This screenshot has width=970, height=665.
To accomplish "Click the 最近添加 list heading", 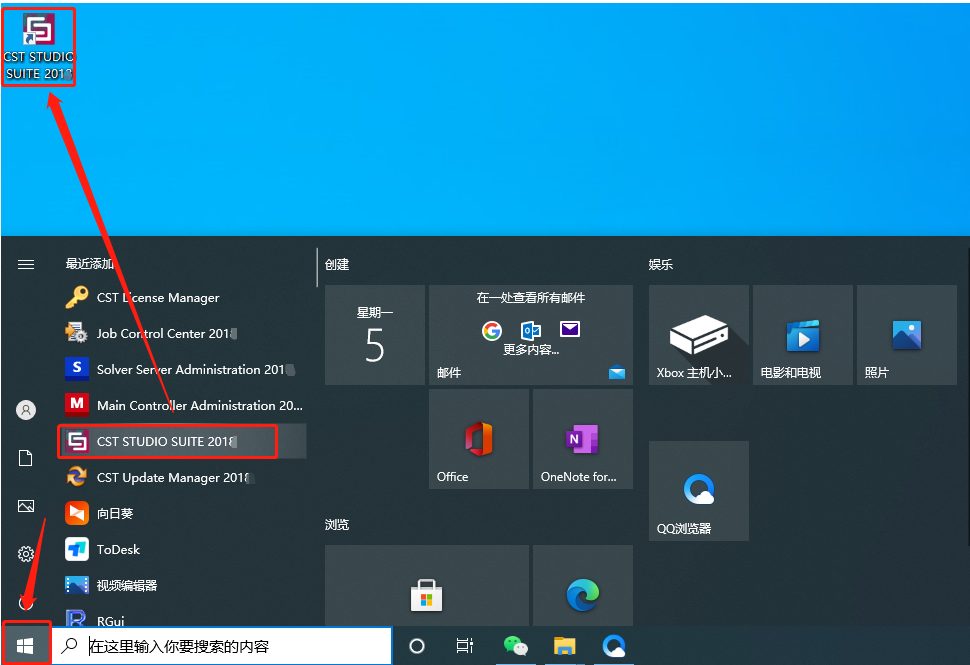I will (90, 264).
